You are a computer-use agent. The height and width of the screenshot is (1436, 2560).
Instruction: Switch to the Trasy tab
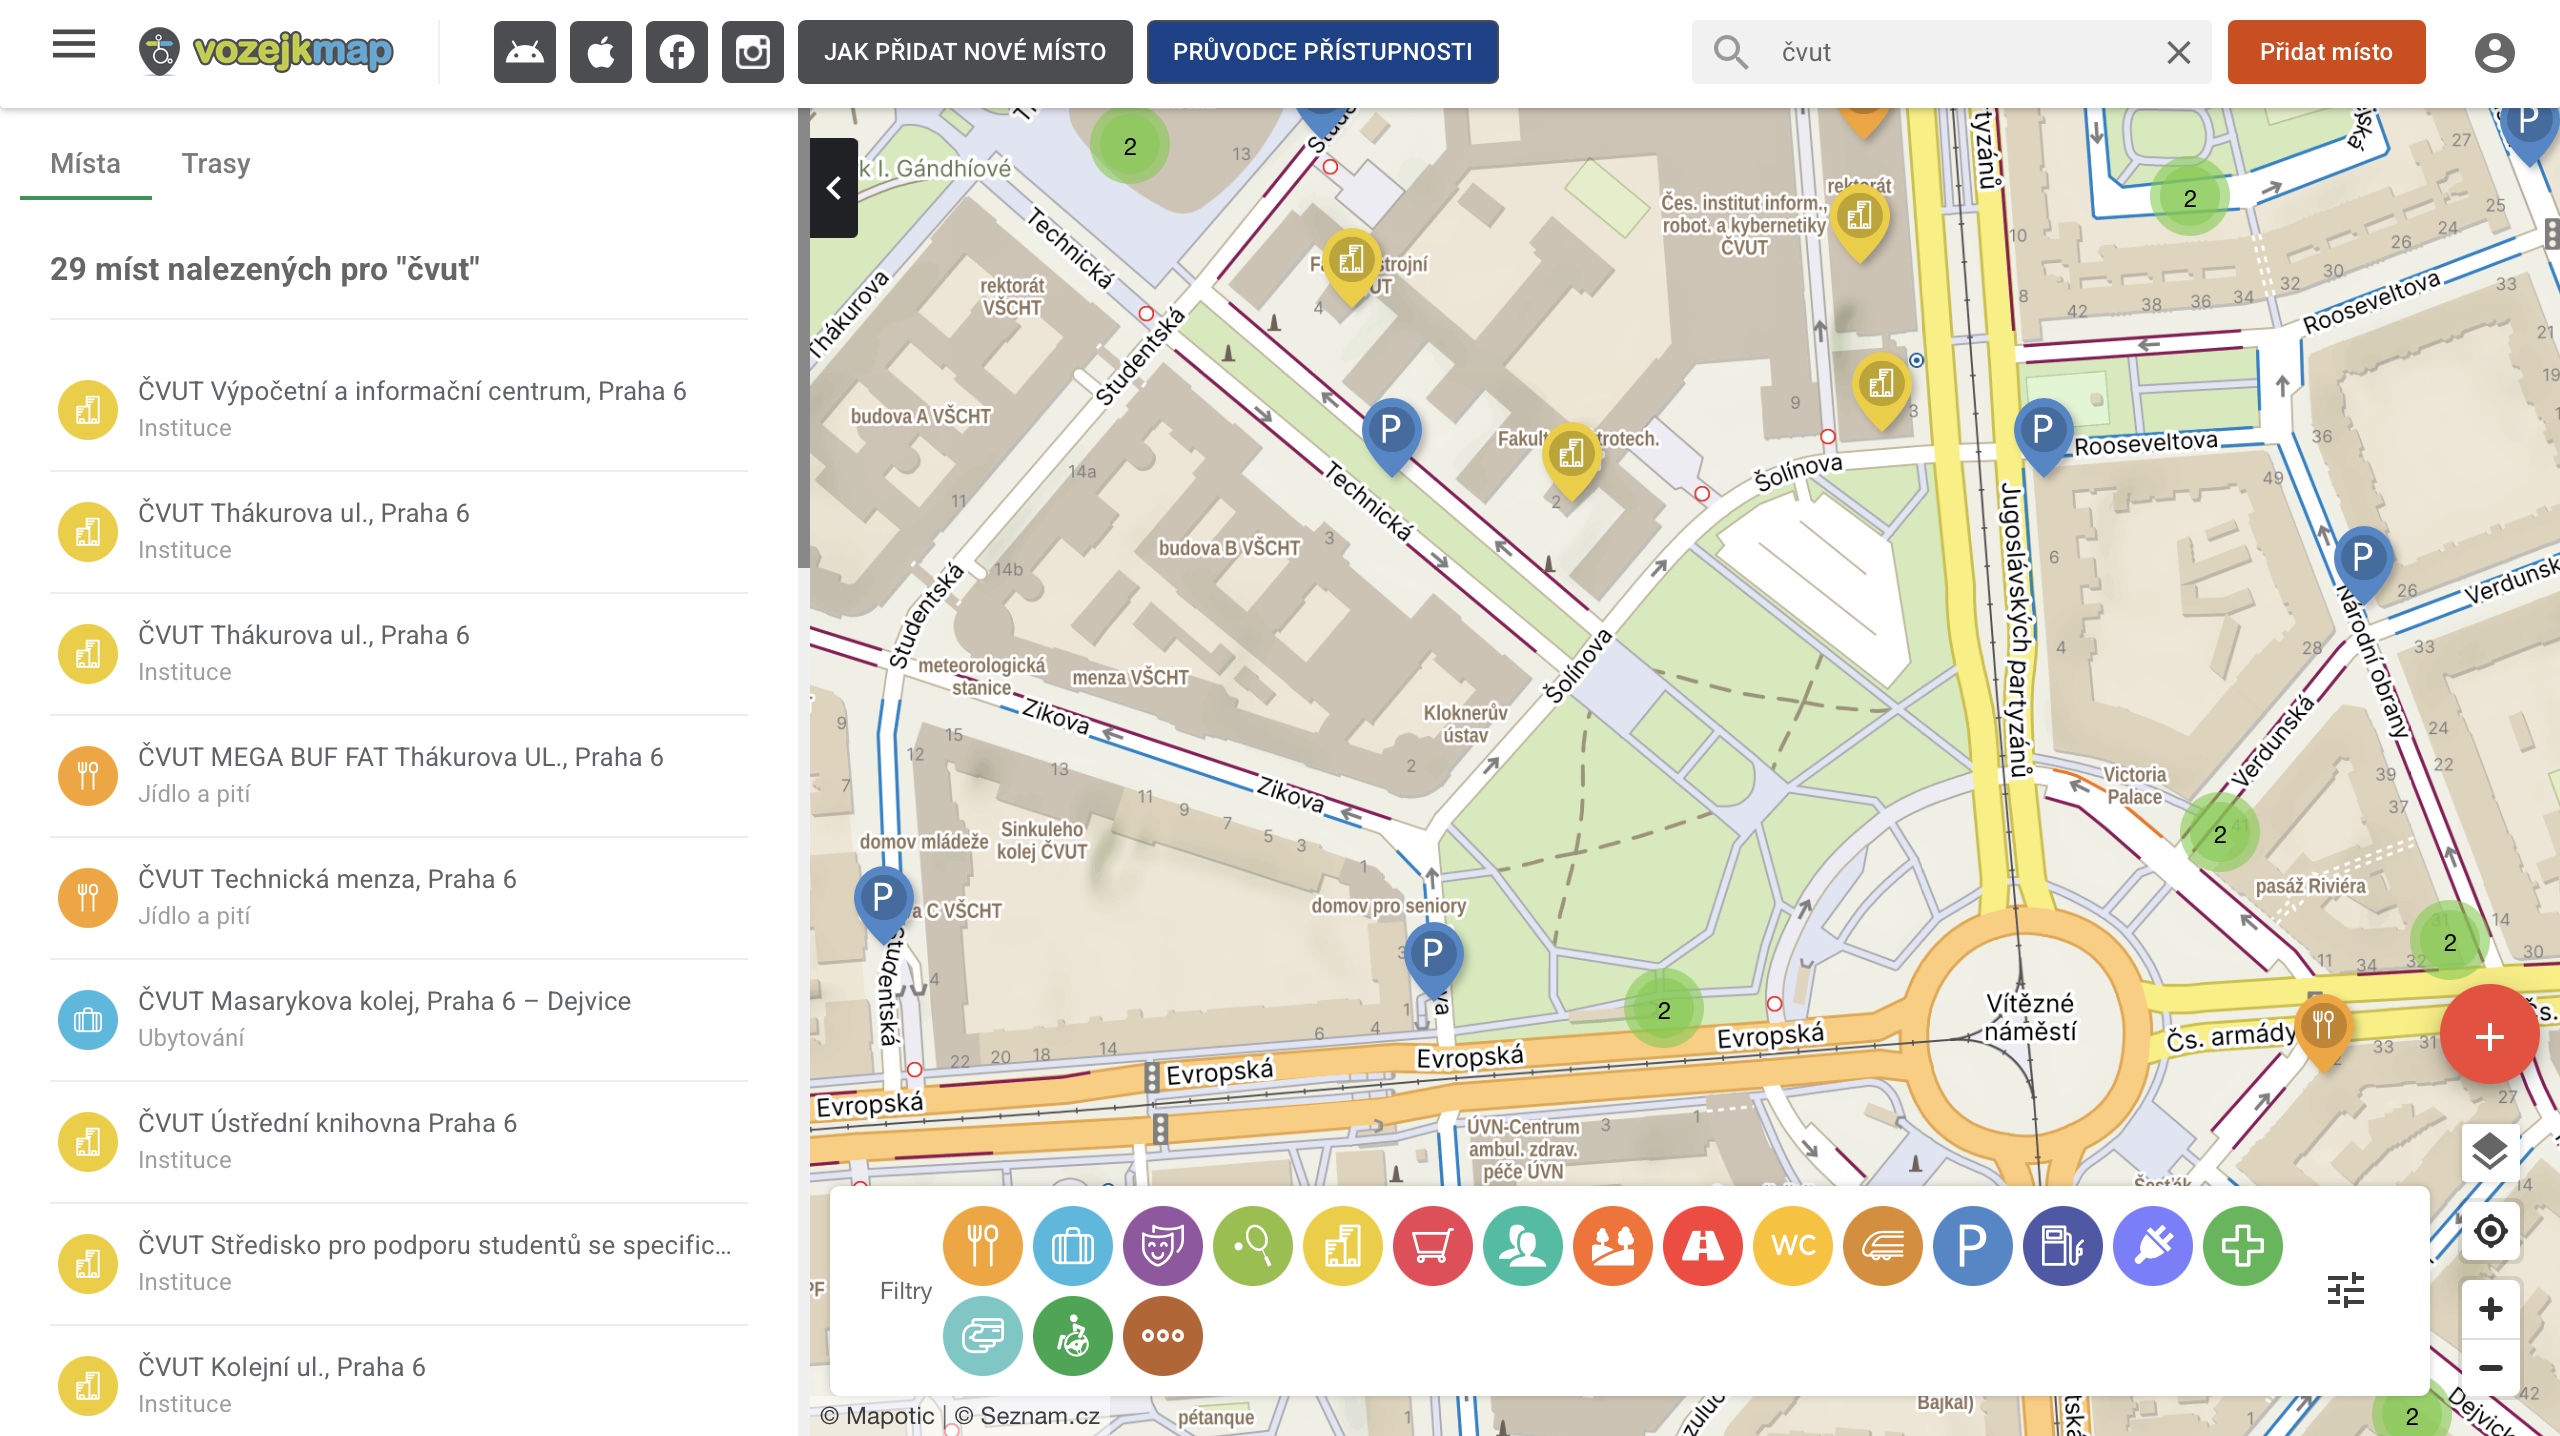216,164
